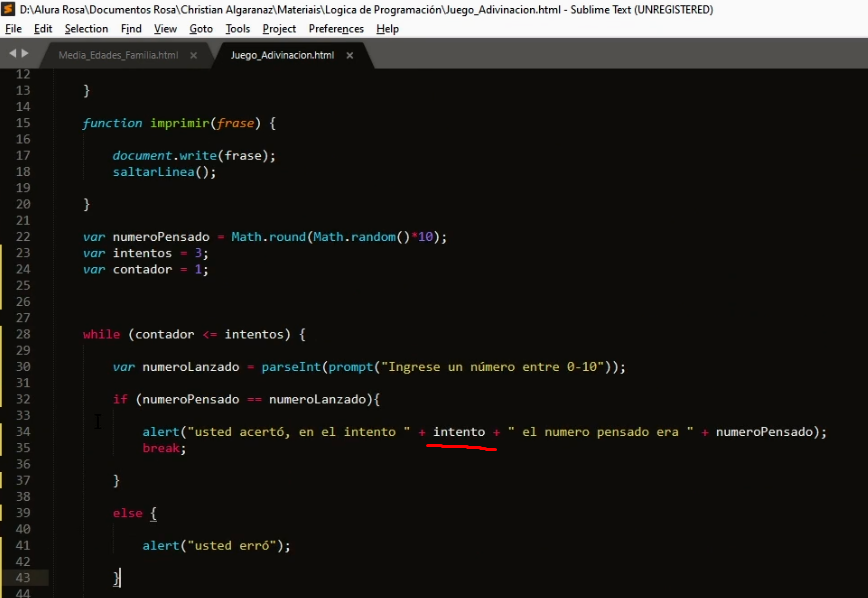
Task: Click the 'if' keyword on line 32
Action: [120, 399]
